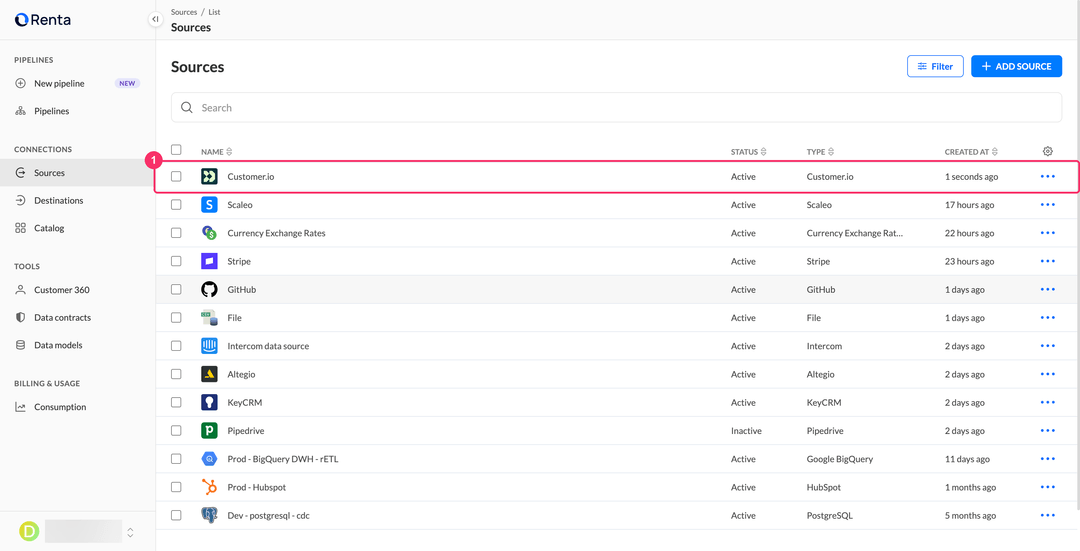Click the Filter button
This screenshot has height=551, width=1080.
pos(935,66)
